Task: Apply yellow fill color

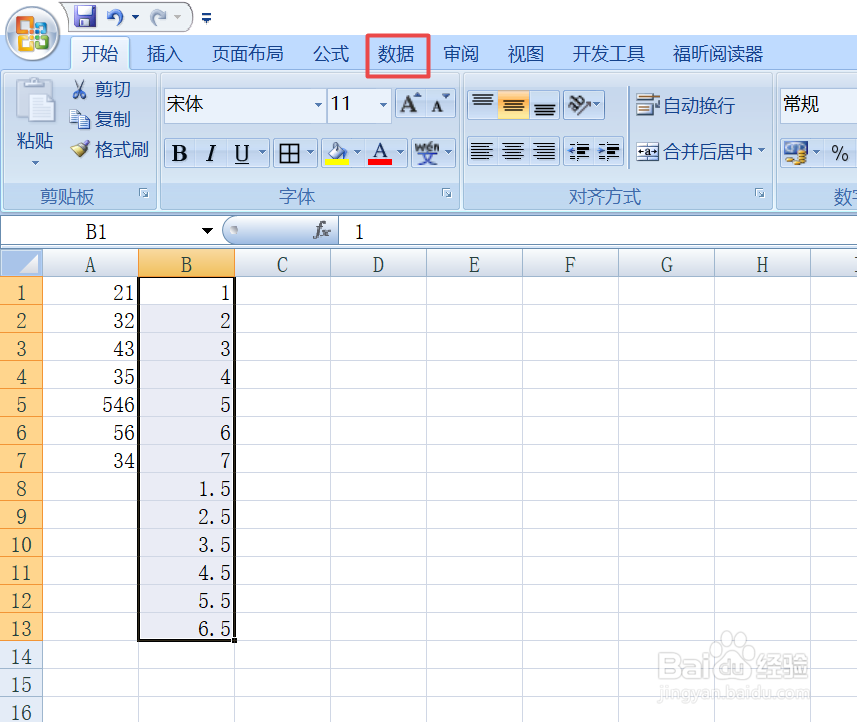Action: point(337,153)
